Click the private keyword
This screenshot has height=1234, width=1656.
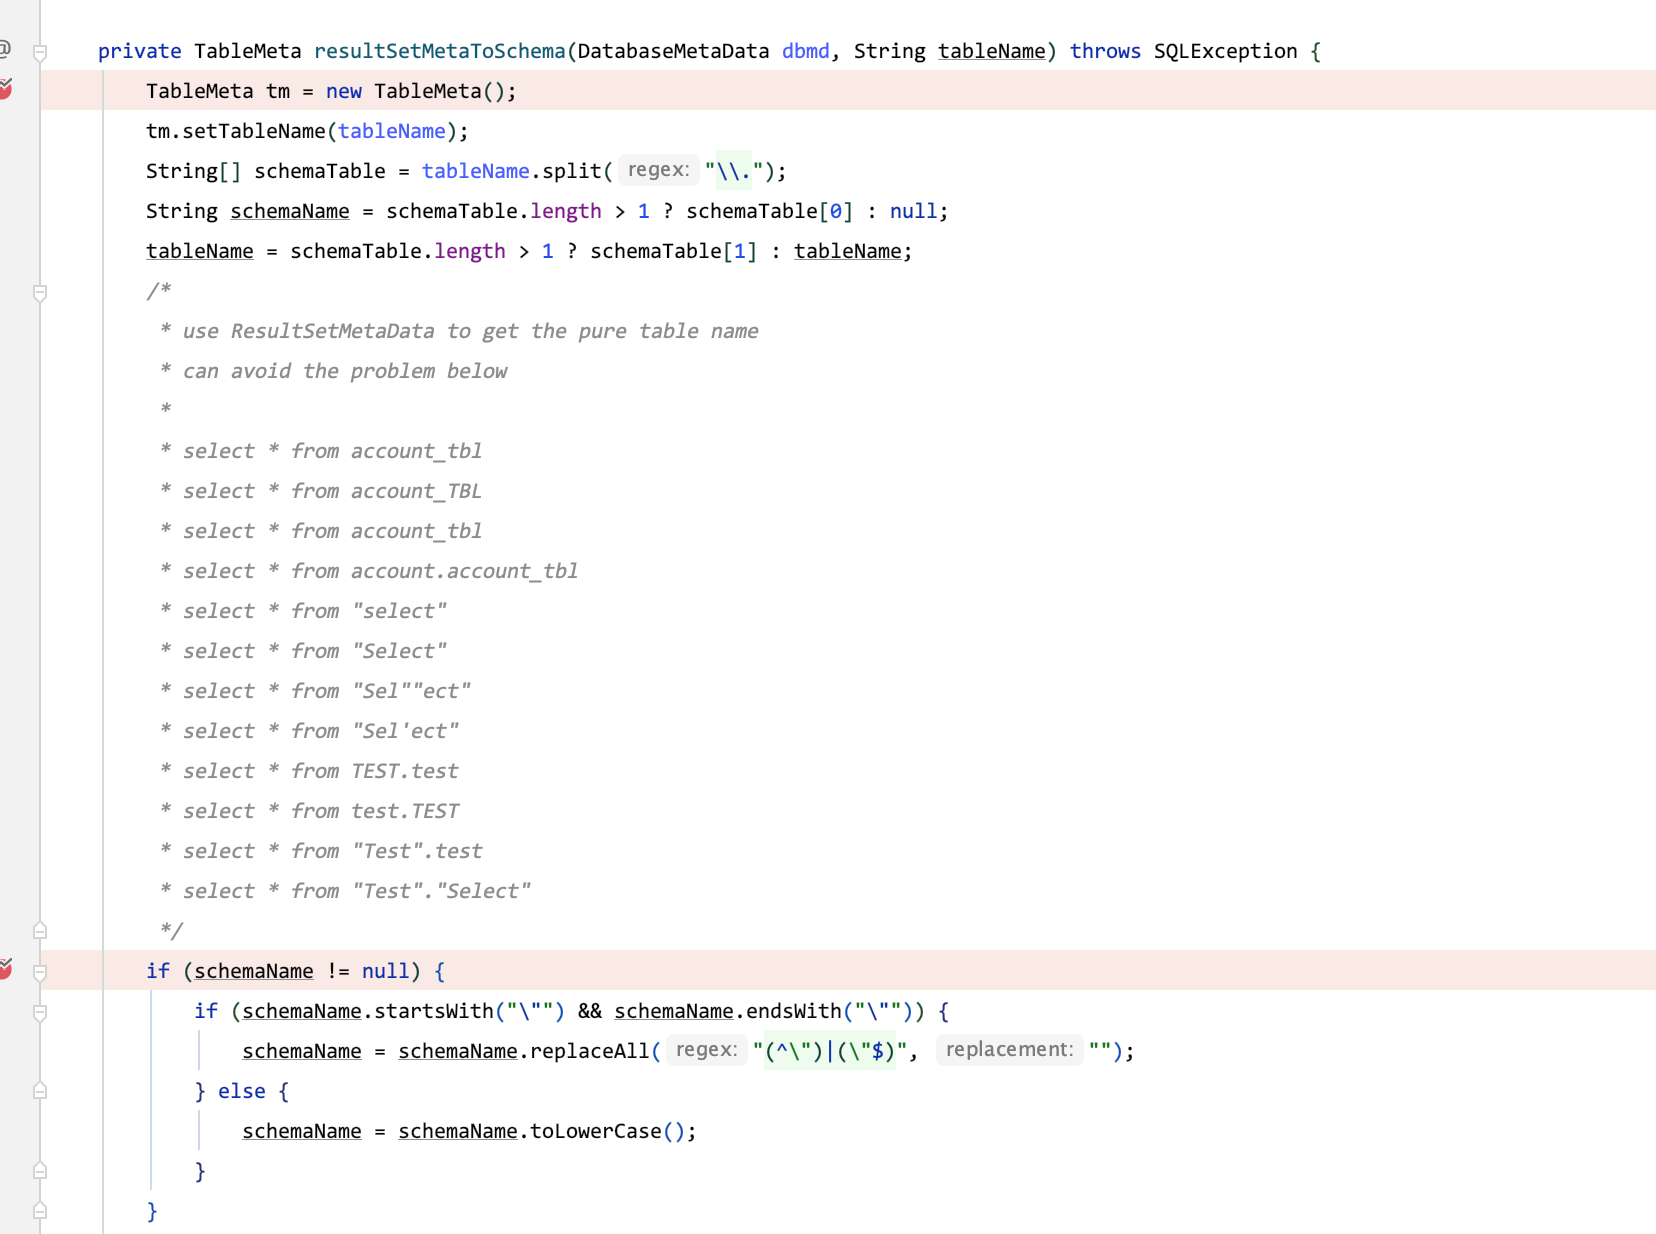(139, 51)
